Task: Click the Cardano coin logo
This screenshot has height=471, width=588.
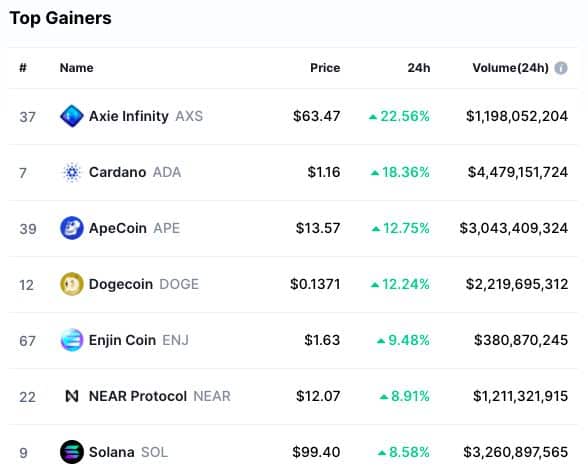Action: 72,172
